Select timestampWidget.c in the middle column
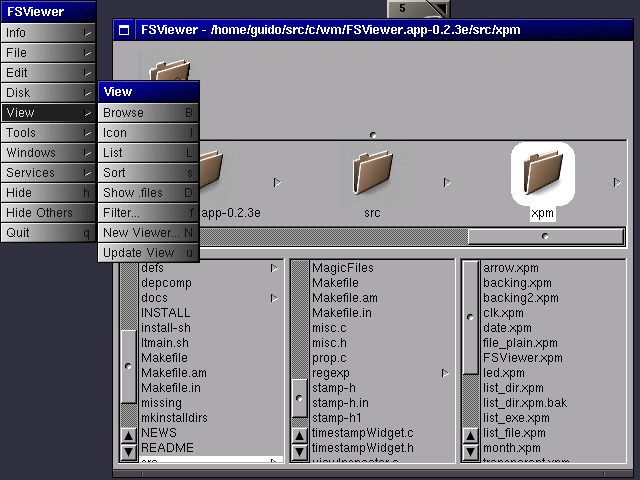This screenshot has width=640, height=480. [x=362, y=432]
